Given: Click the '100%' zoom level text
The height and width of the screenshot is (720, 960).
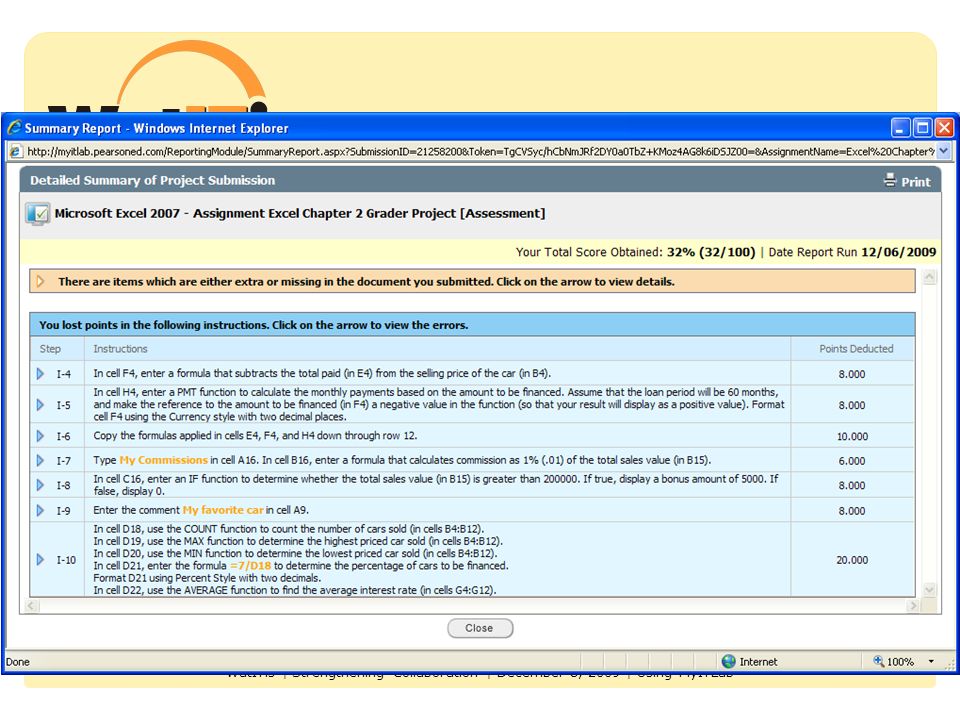Looking at the screenshot, I should [900, 662].
